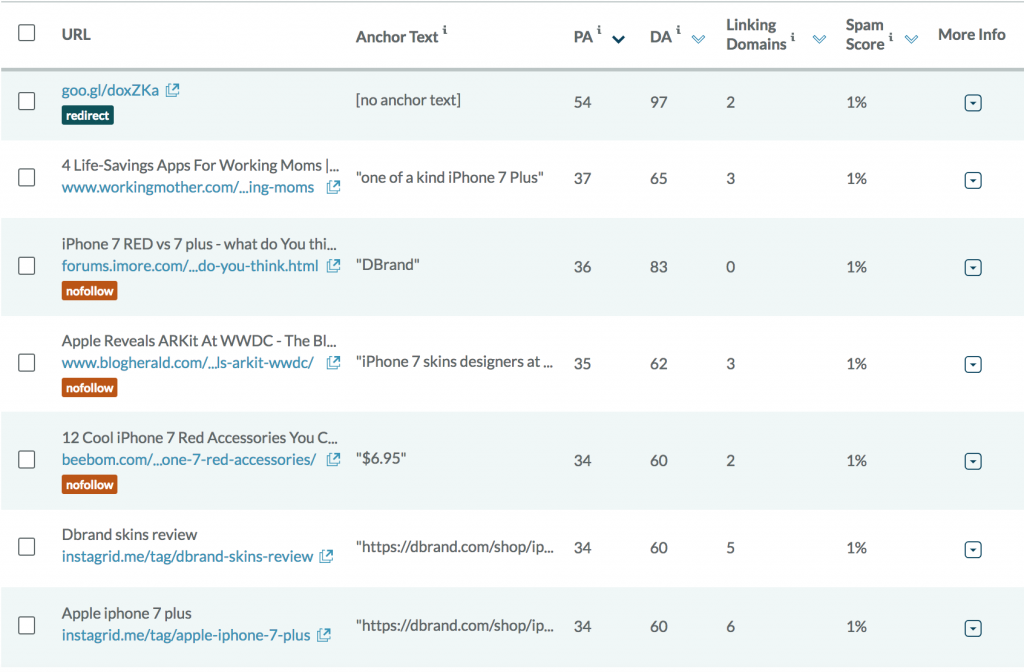Sort by PA column arrow
The image size is (1024, 672).
pyautogui.click(x=618, y=39)
